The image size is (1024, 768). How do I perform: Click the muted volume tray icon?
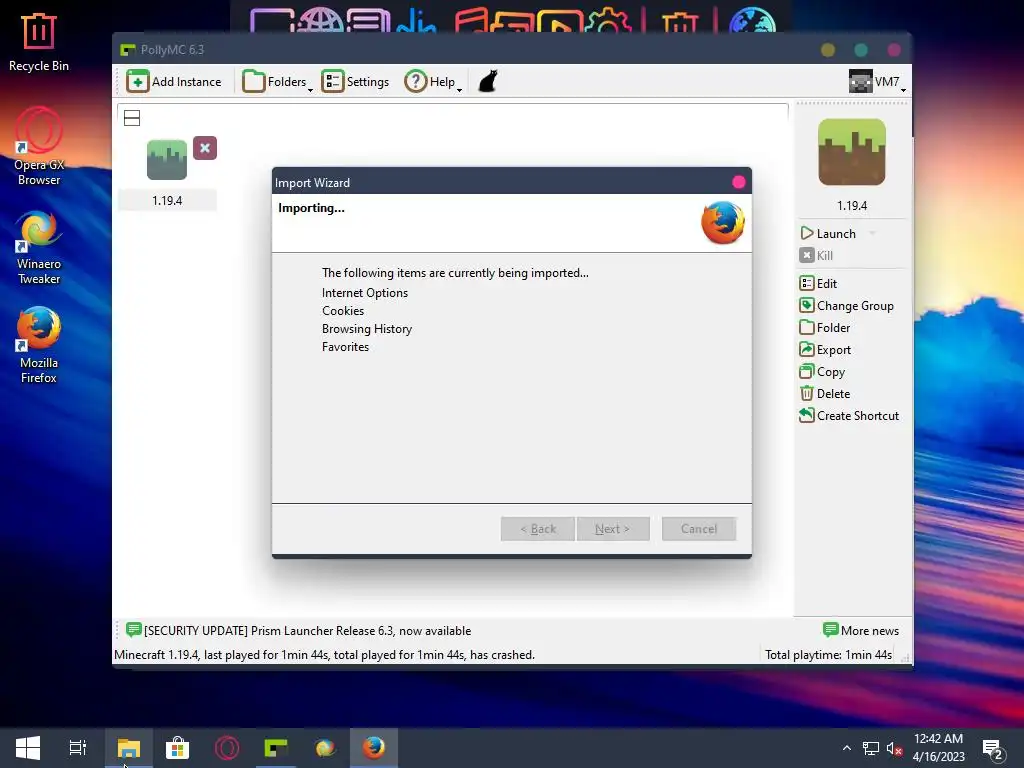coord(894,748)
